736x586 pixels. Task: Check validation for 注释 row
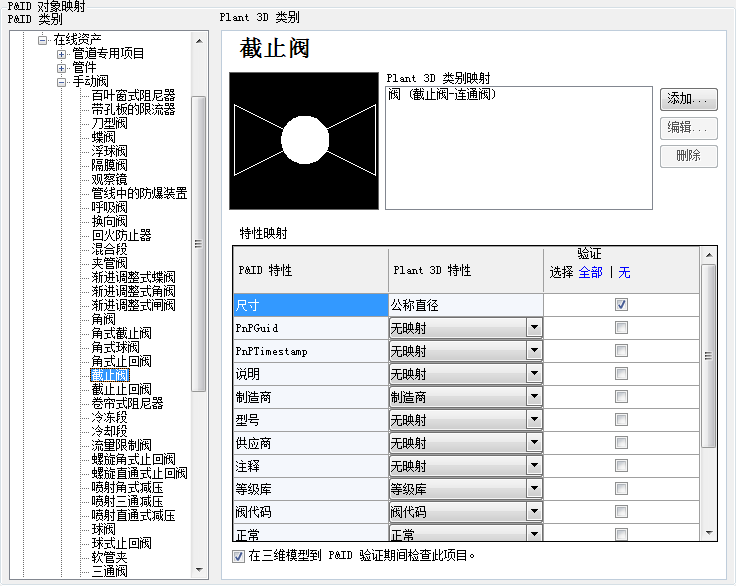tap(621, 465)
